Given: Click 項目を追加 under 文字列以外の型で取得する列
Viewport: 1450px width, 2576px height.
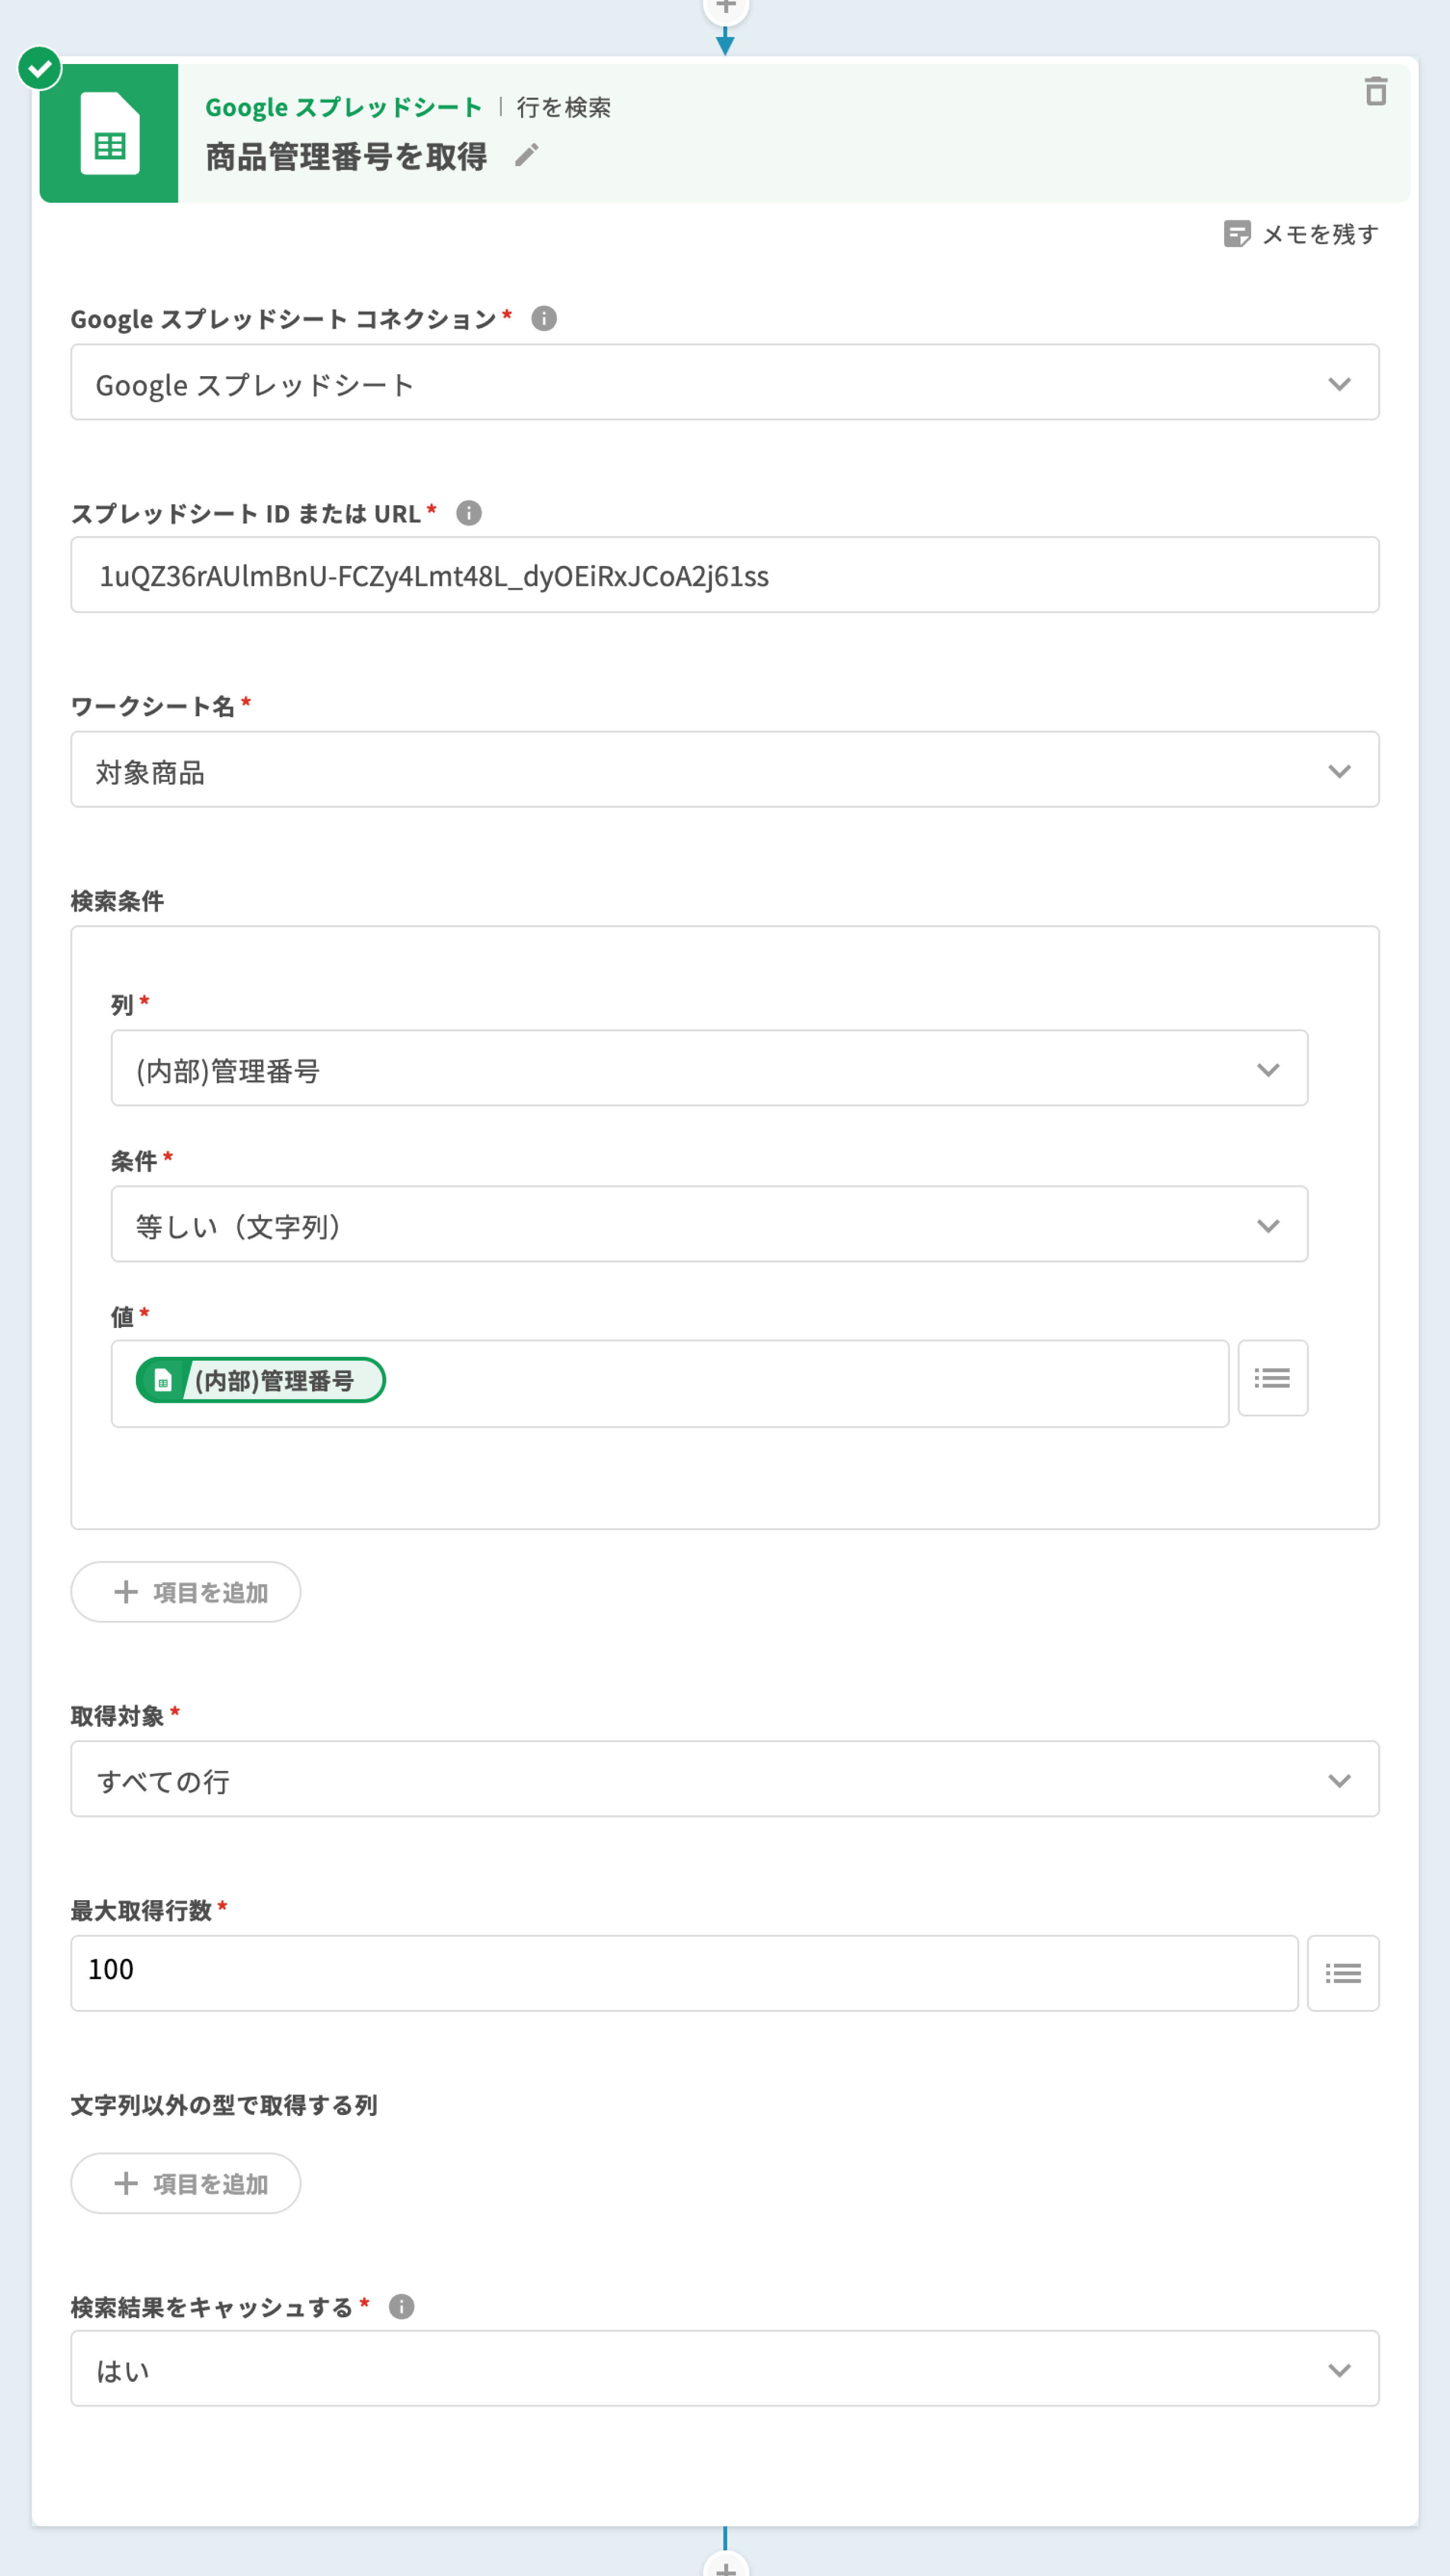Looking at the screenshot, I should click(186, 2183).
